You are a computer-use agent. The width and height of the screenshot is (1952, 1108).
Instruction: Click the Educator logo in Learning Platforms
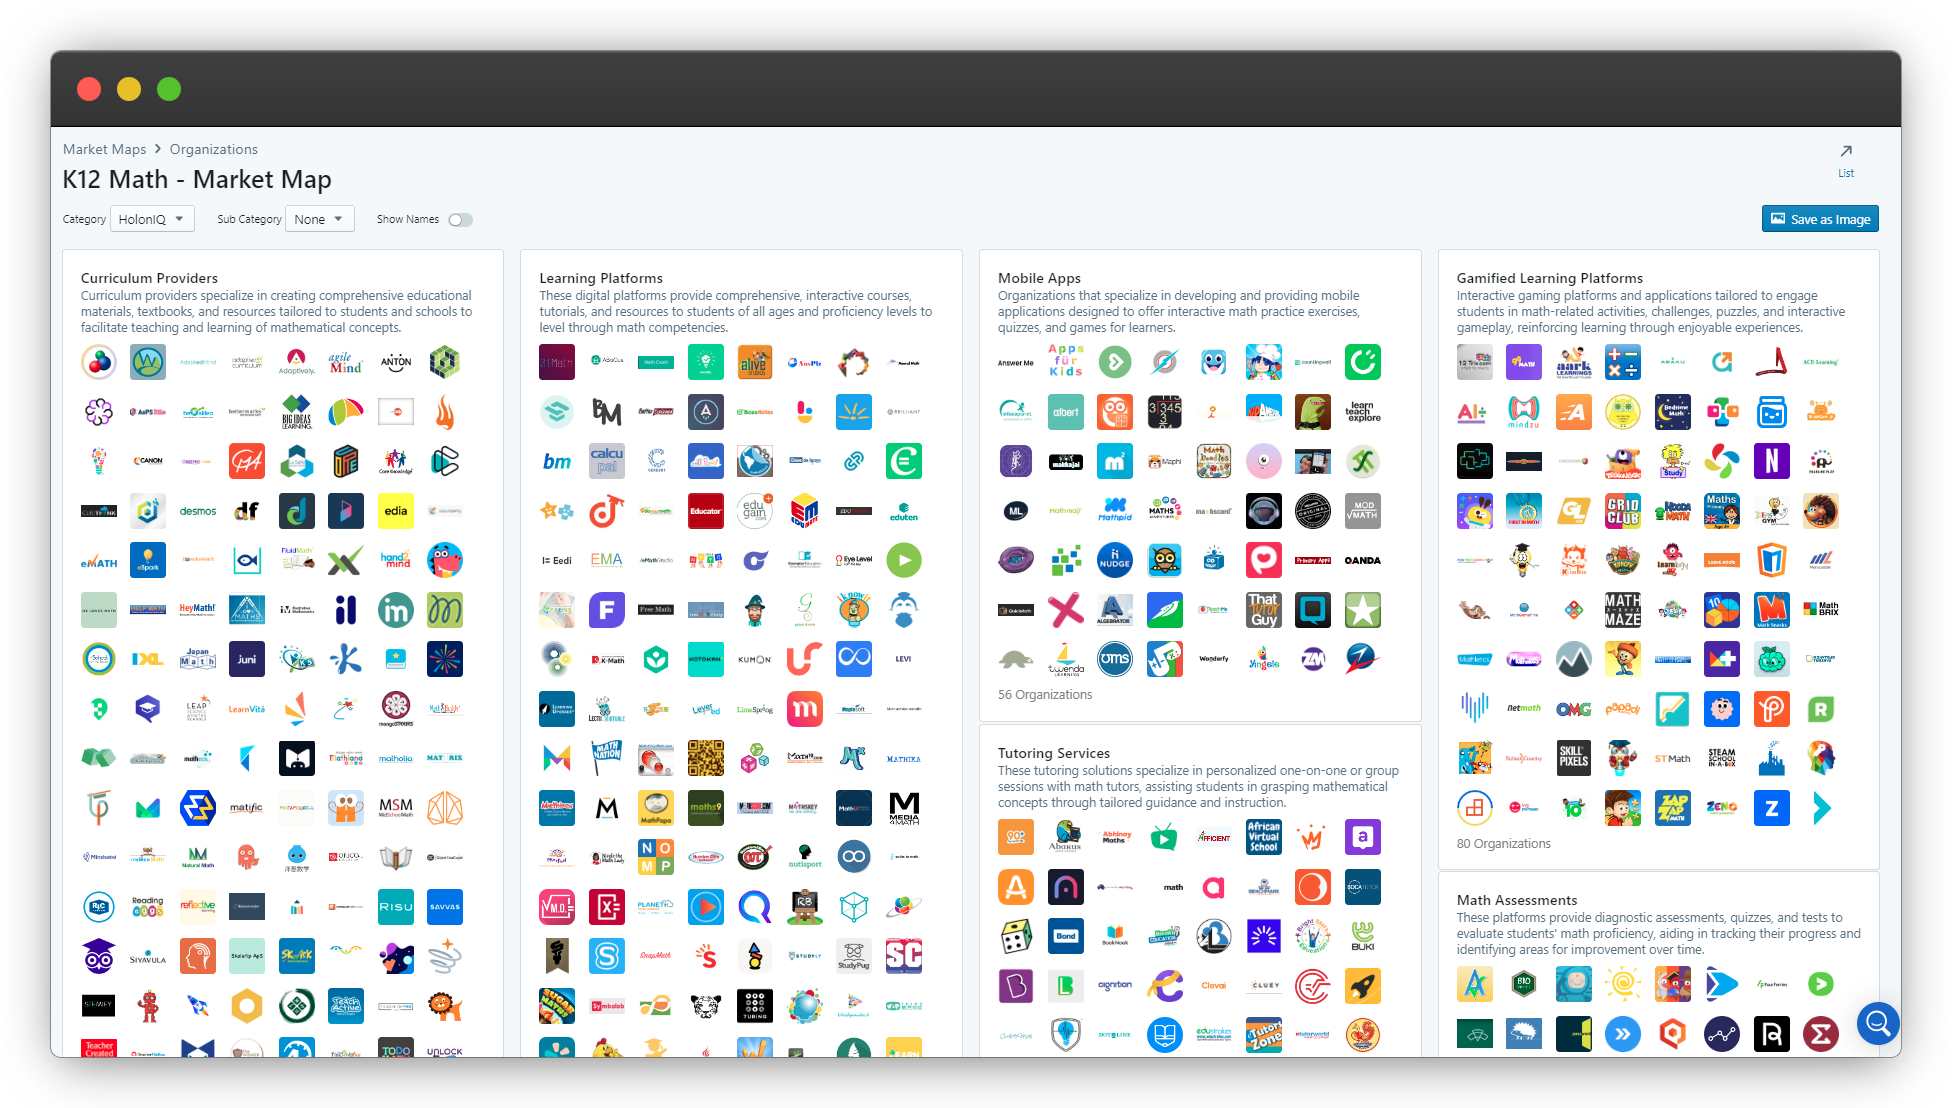tap(705, 511)
